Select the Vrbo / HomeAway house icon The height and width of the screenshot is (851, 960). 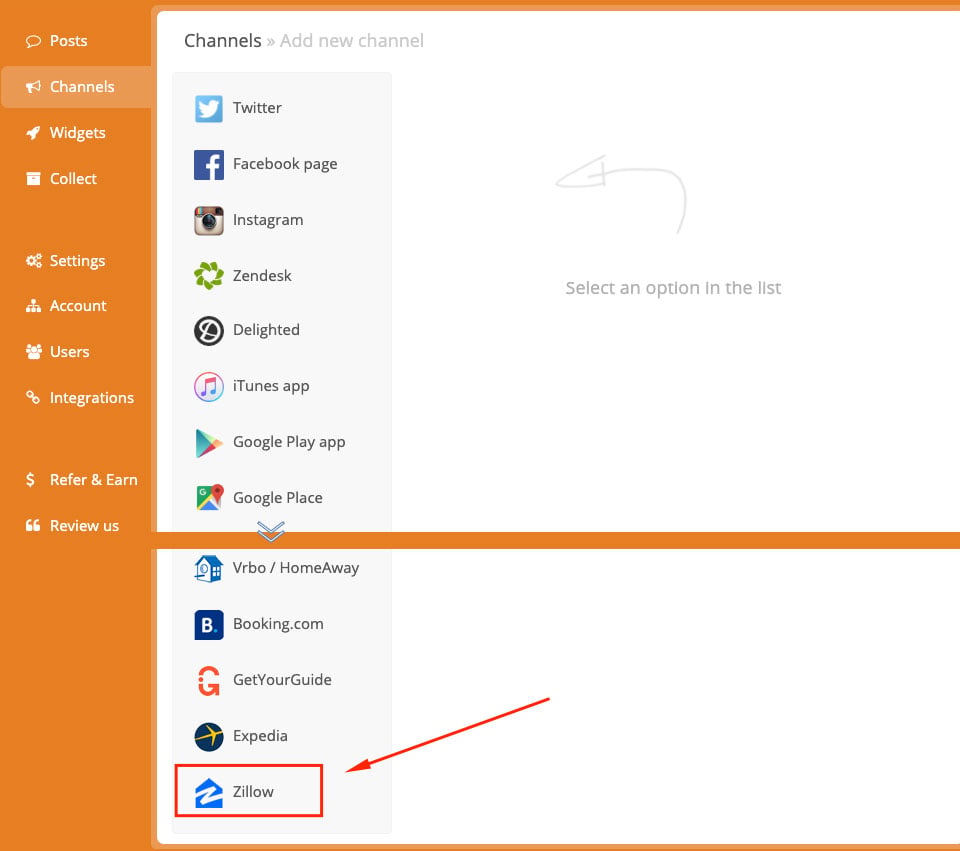(x=208, y=569)
